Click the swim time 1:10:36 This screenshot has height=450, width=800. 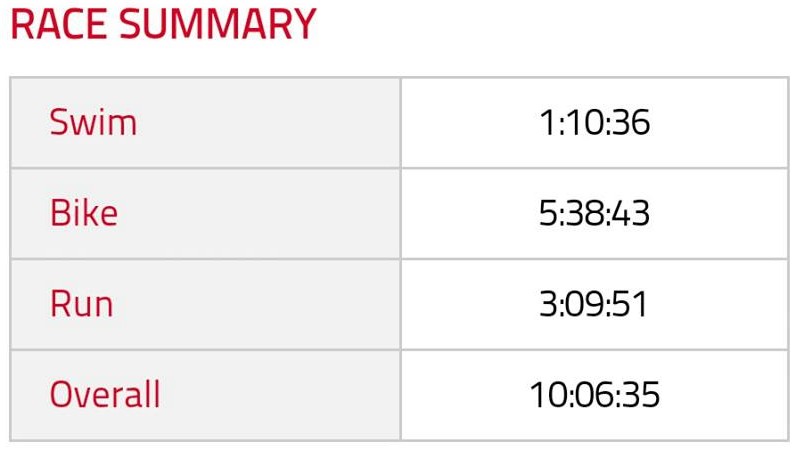594,123
